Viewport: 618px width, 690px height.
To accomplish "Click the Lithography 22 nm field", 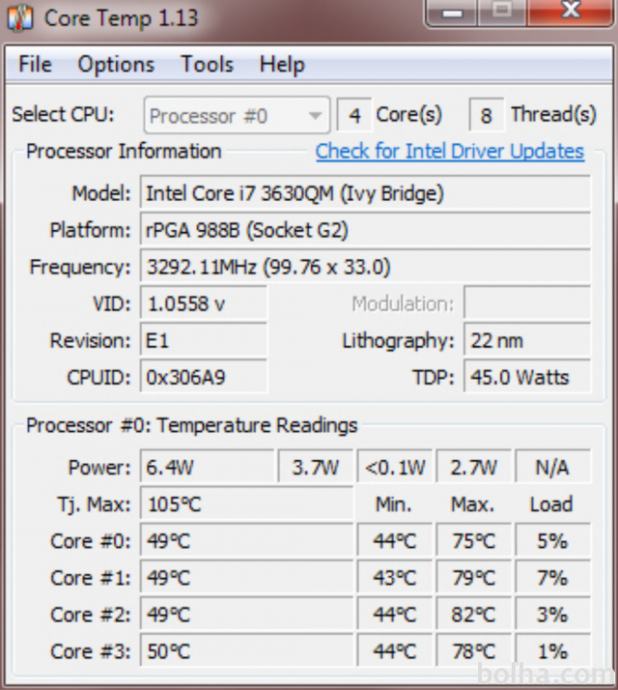I will click(x=527, y=341).
